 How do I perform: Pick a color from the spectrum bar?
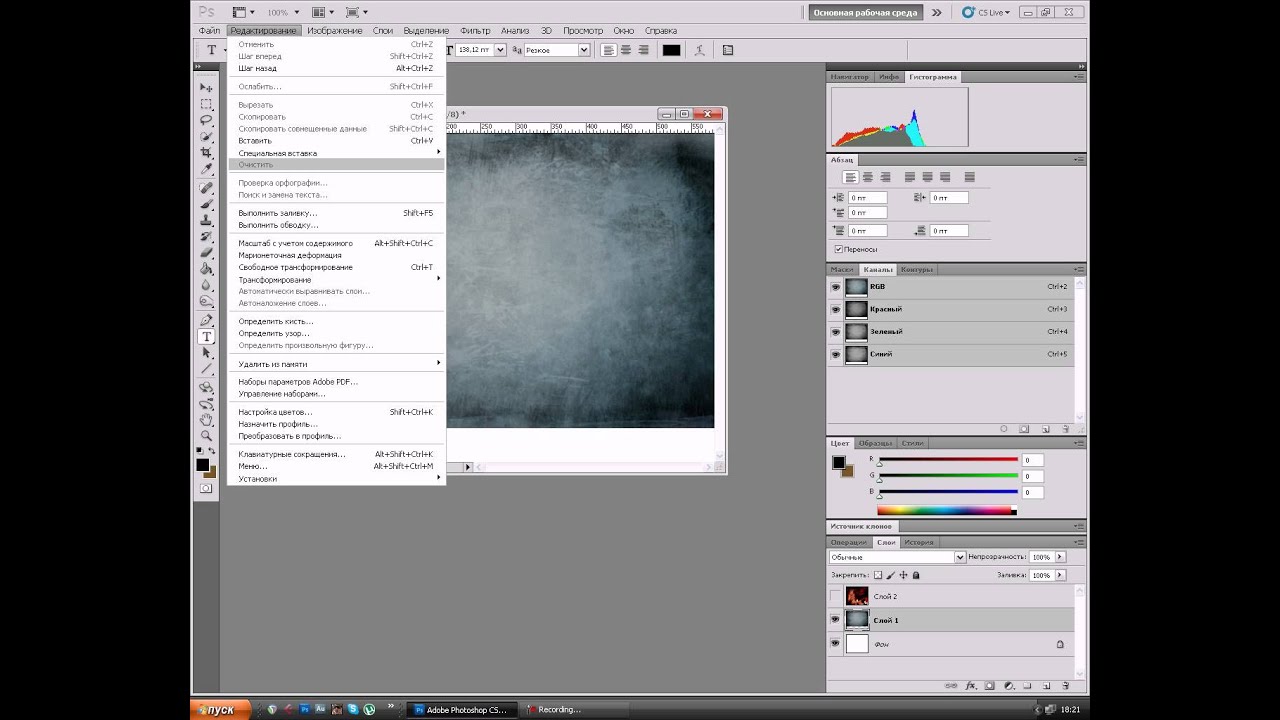tap(947, 510)
